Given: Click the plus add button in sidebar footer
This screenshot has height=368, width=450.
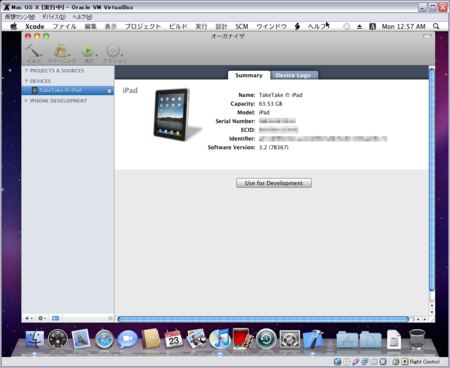Looking at the screenshot, I should coord(28,318).
